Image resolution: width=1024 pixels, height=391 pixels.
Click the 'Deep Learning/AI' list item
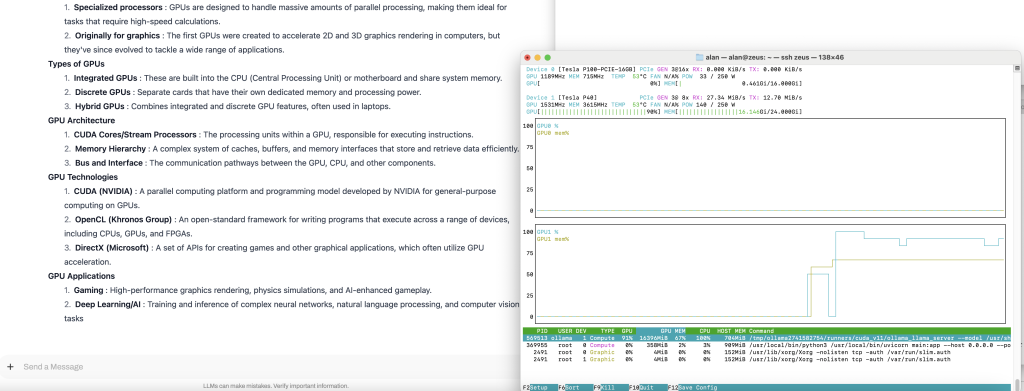pos(108,305)
